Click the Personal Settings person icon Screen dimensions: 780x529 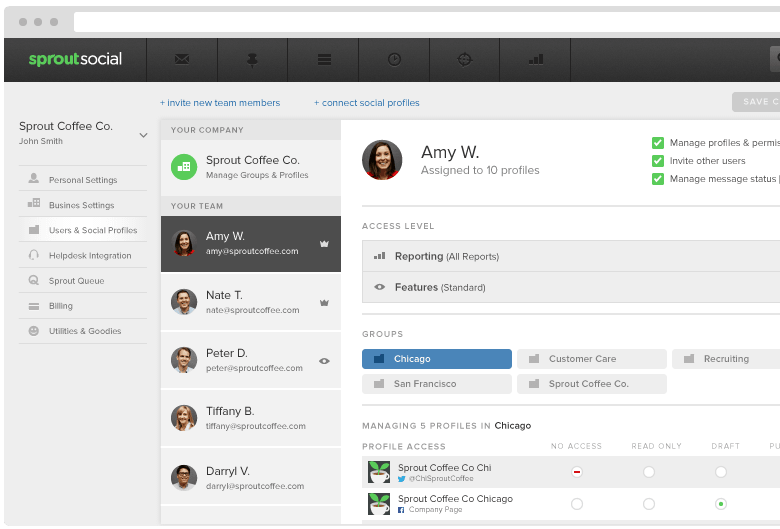point(34,178)
